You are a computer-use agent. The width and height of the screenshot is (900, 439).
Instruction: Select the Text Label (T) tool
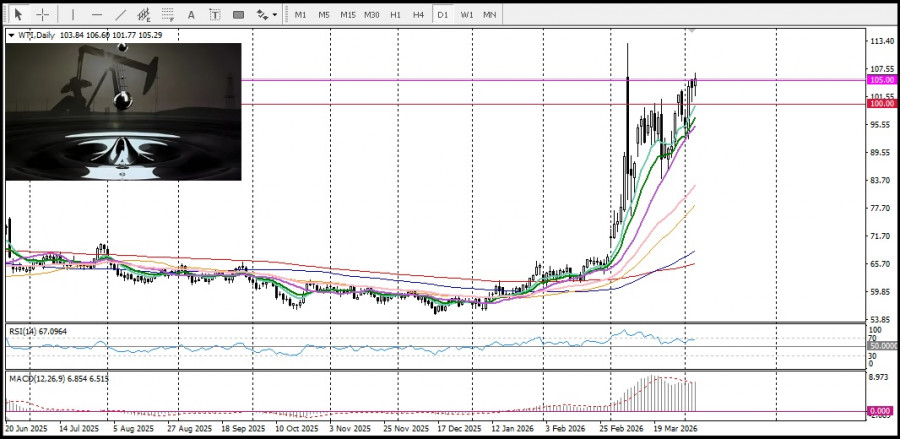coord(215,15)
